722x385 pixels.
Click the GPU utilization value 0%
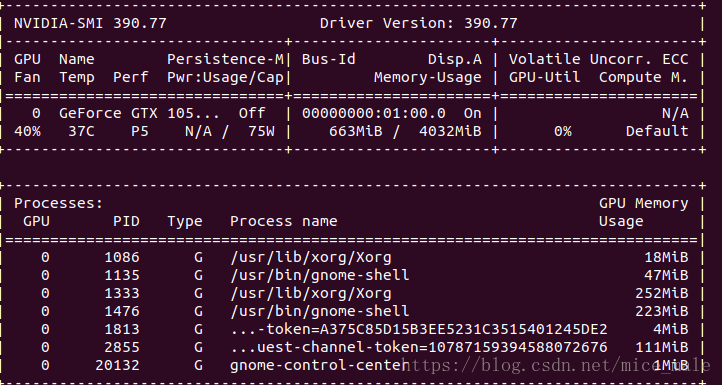563,131
